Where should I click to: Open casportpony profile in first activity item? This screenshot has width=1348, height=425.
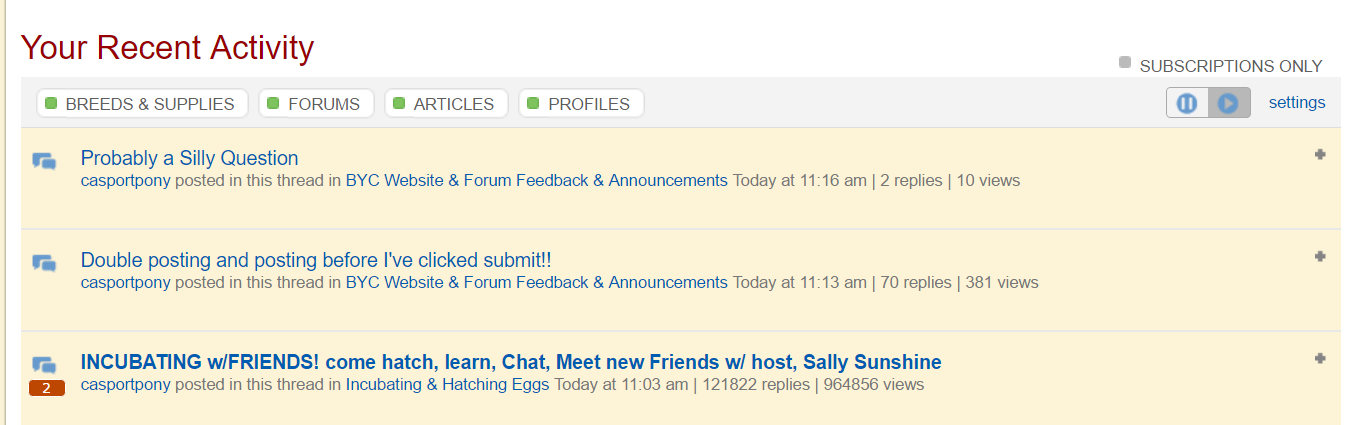pos(126,181)
